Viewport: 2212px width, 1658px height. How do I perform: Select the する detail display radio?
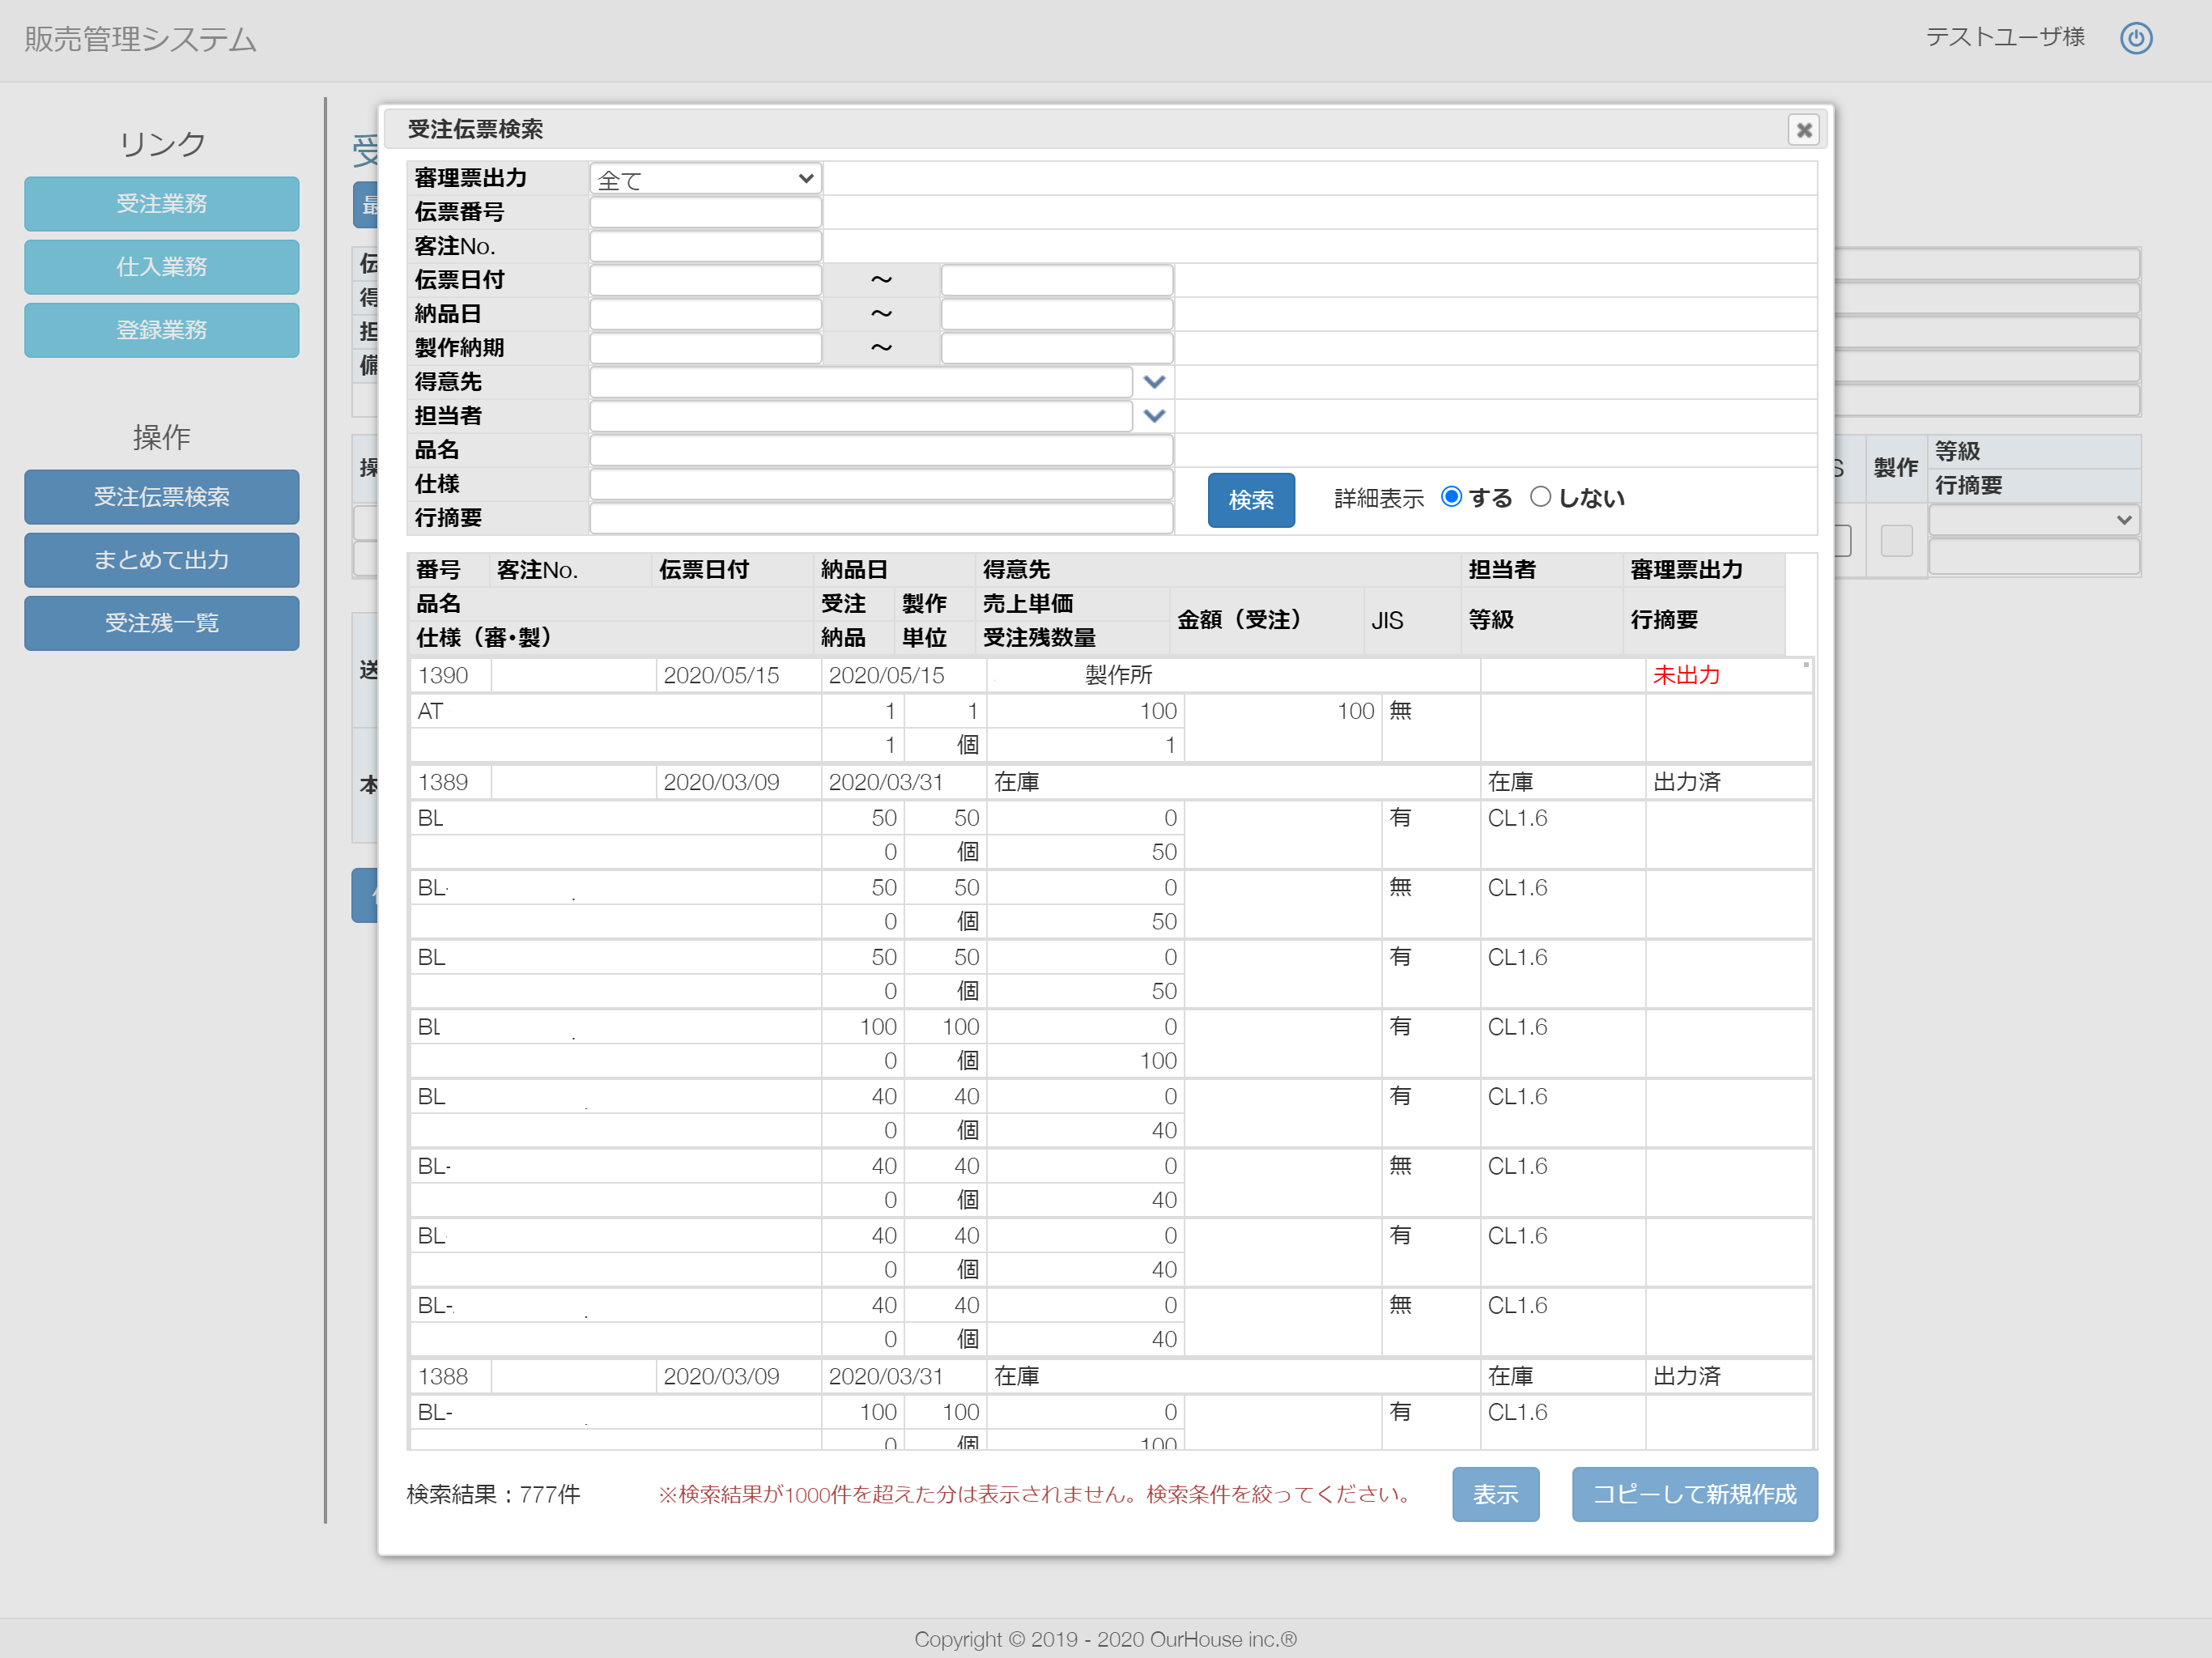pos(1451,497)
